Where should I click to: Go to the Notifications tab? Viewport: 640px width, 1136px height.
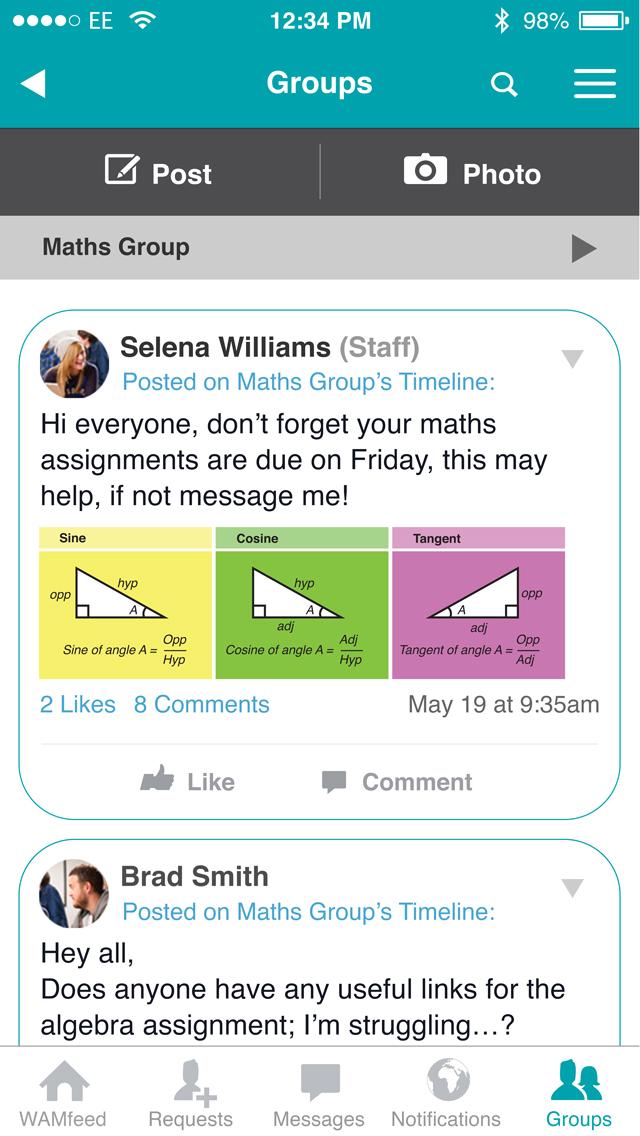[446, 1092]
